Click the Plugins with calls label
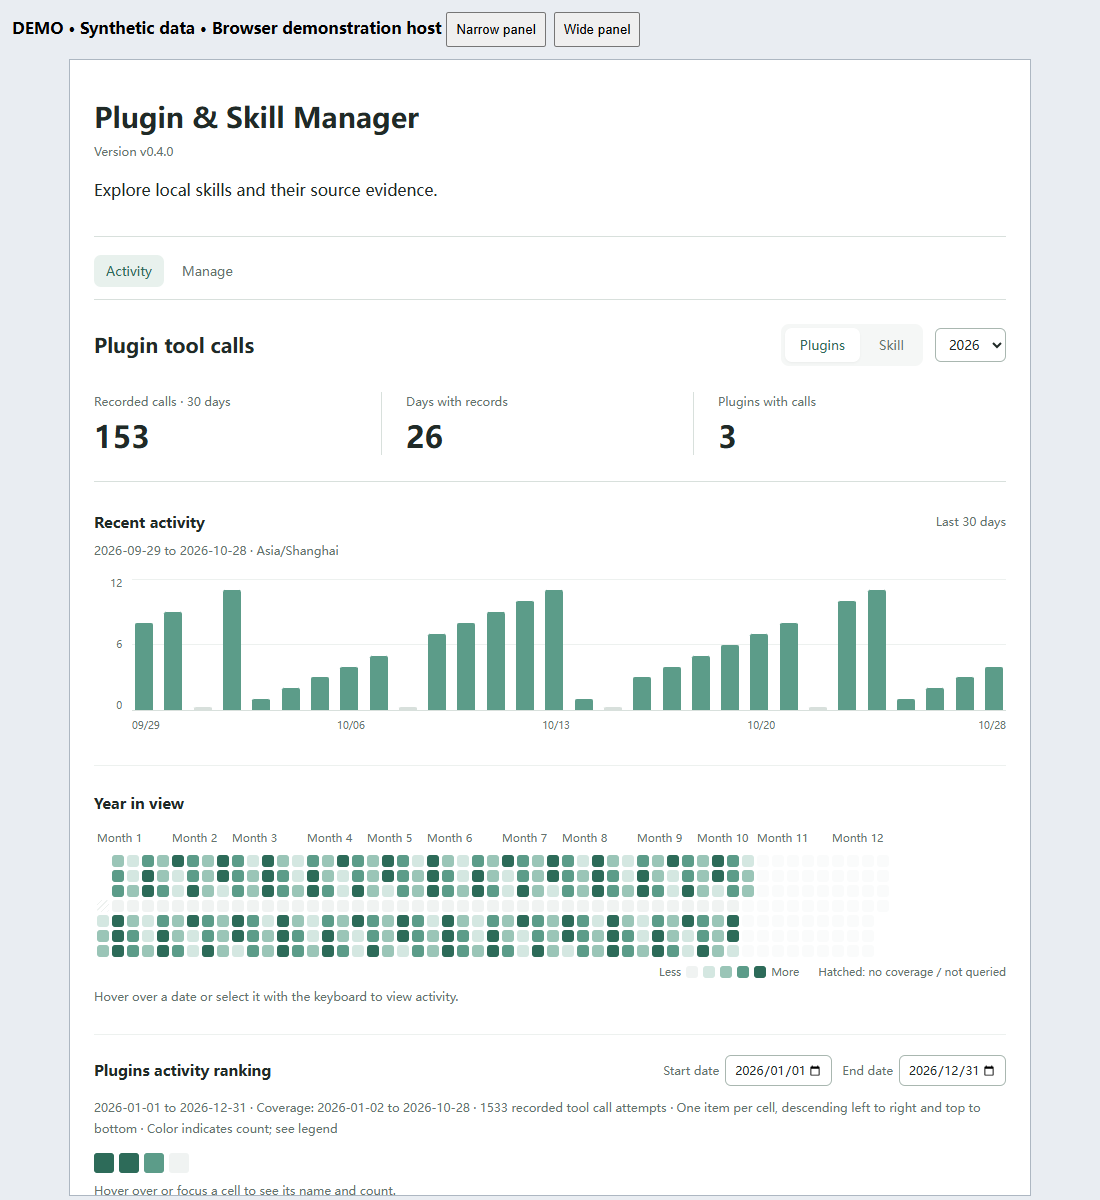1100x1200 pixels. coord(767,402)
